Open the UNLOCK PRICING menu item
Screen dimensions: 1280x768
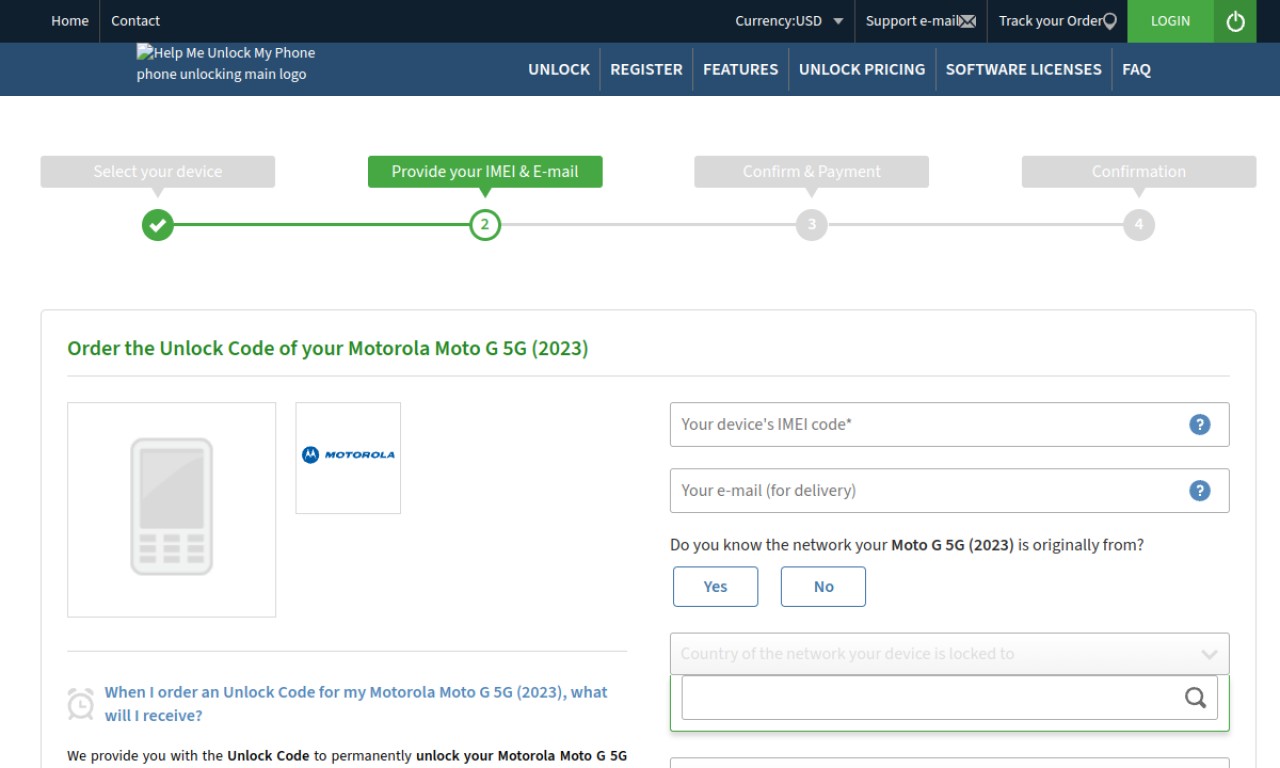(x=862, y=69)
